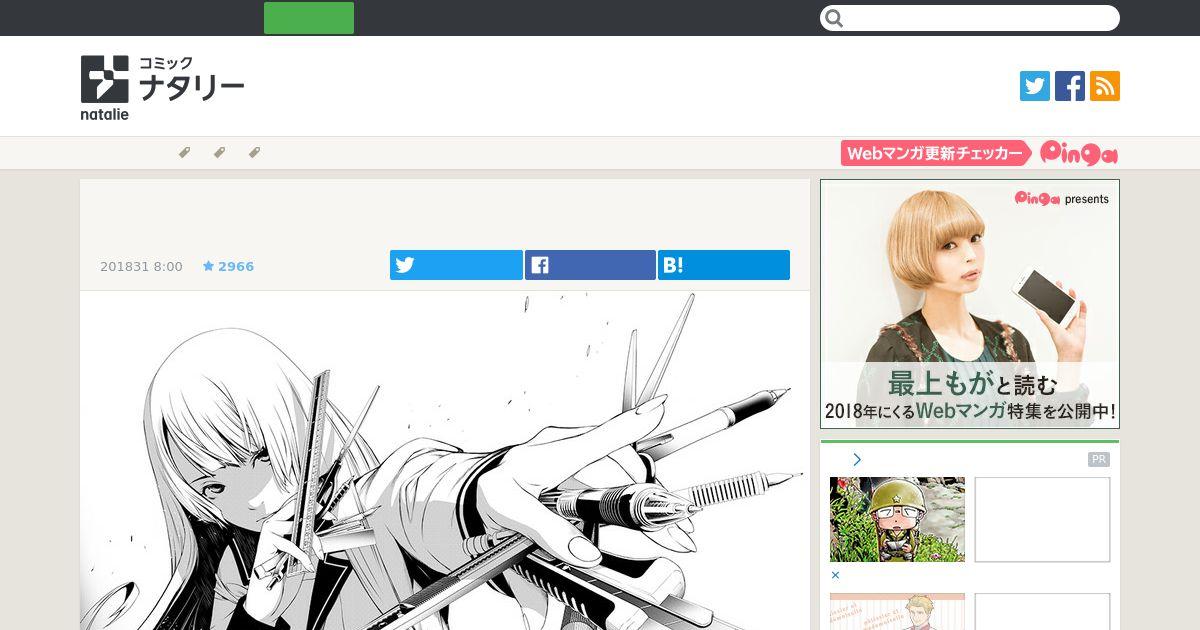1200x630 pixels.
Task: Click the rightmost tag icon in nav bar
Action: pyautogui.click(x=254, y=153)
